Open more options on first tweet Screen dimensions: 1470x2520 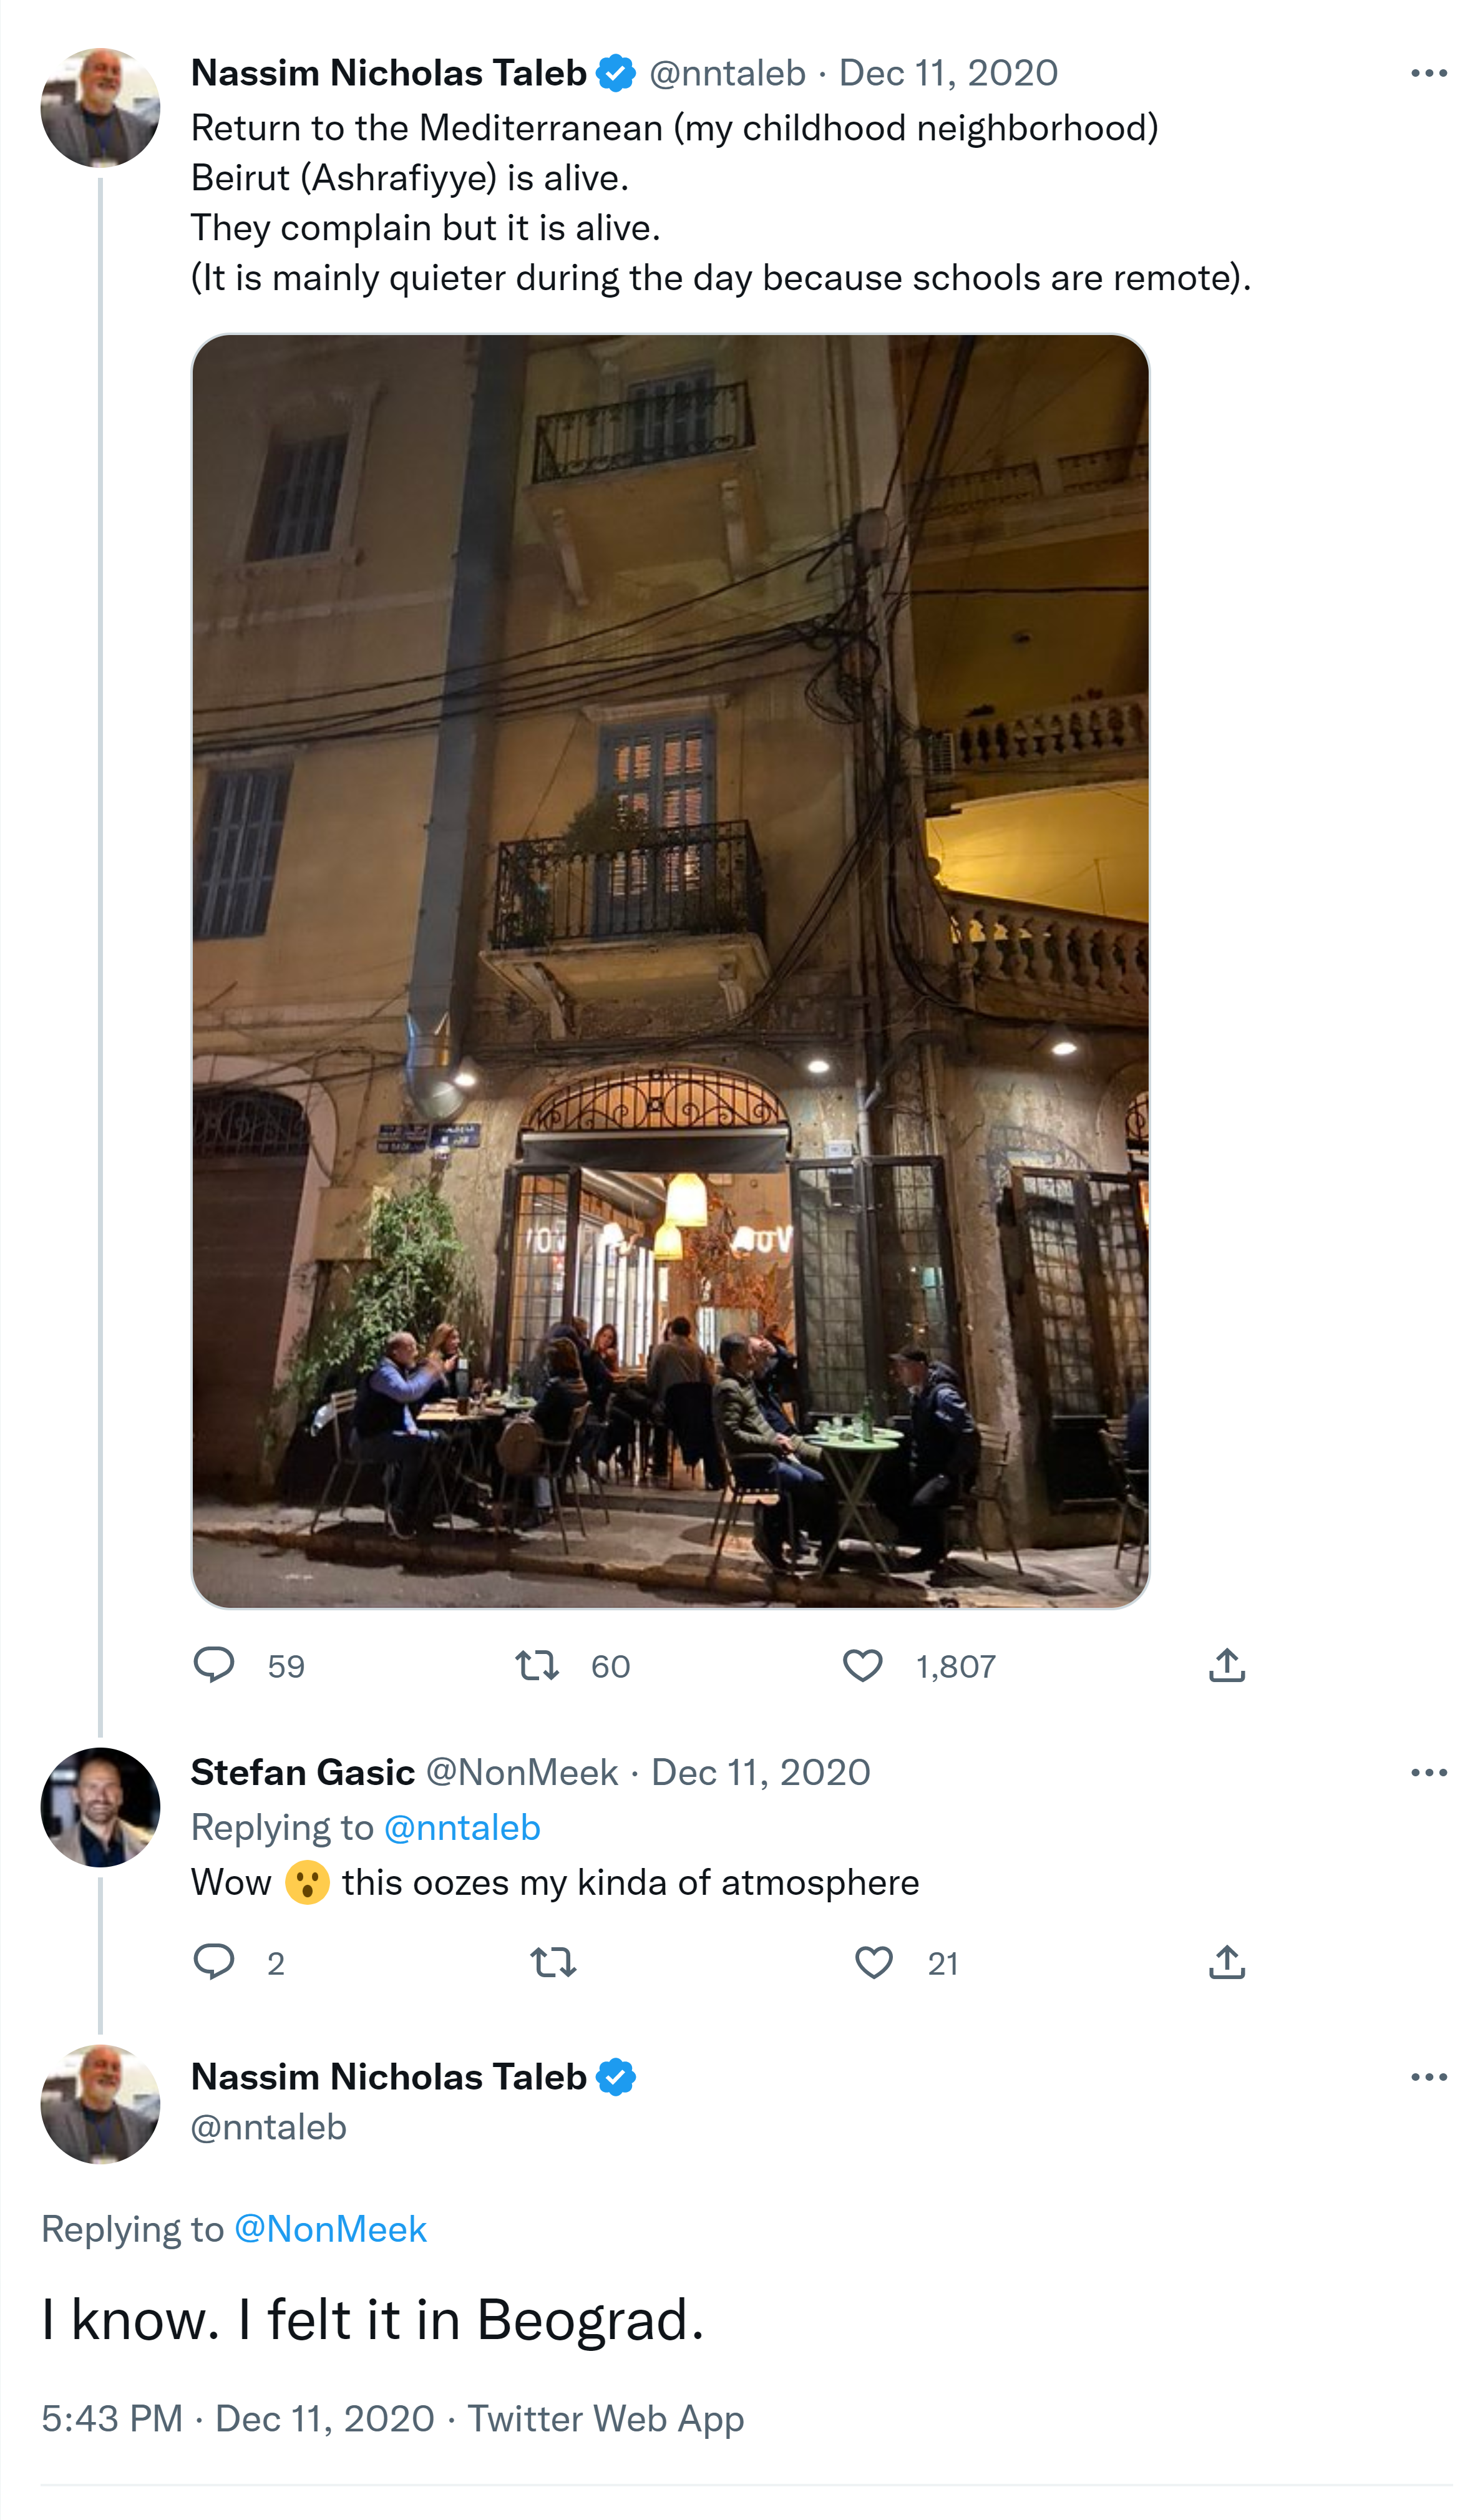tap(1428, 73)
